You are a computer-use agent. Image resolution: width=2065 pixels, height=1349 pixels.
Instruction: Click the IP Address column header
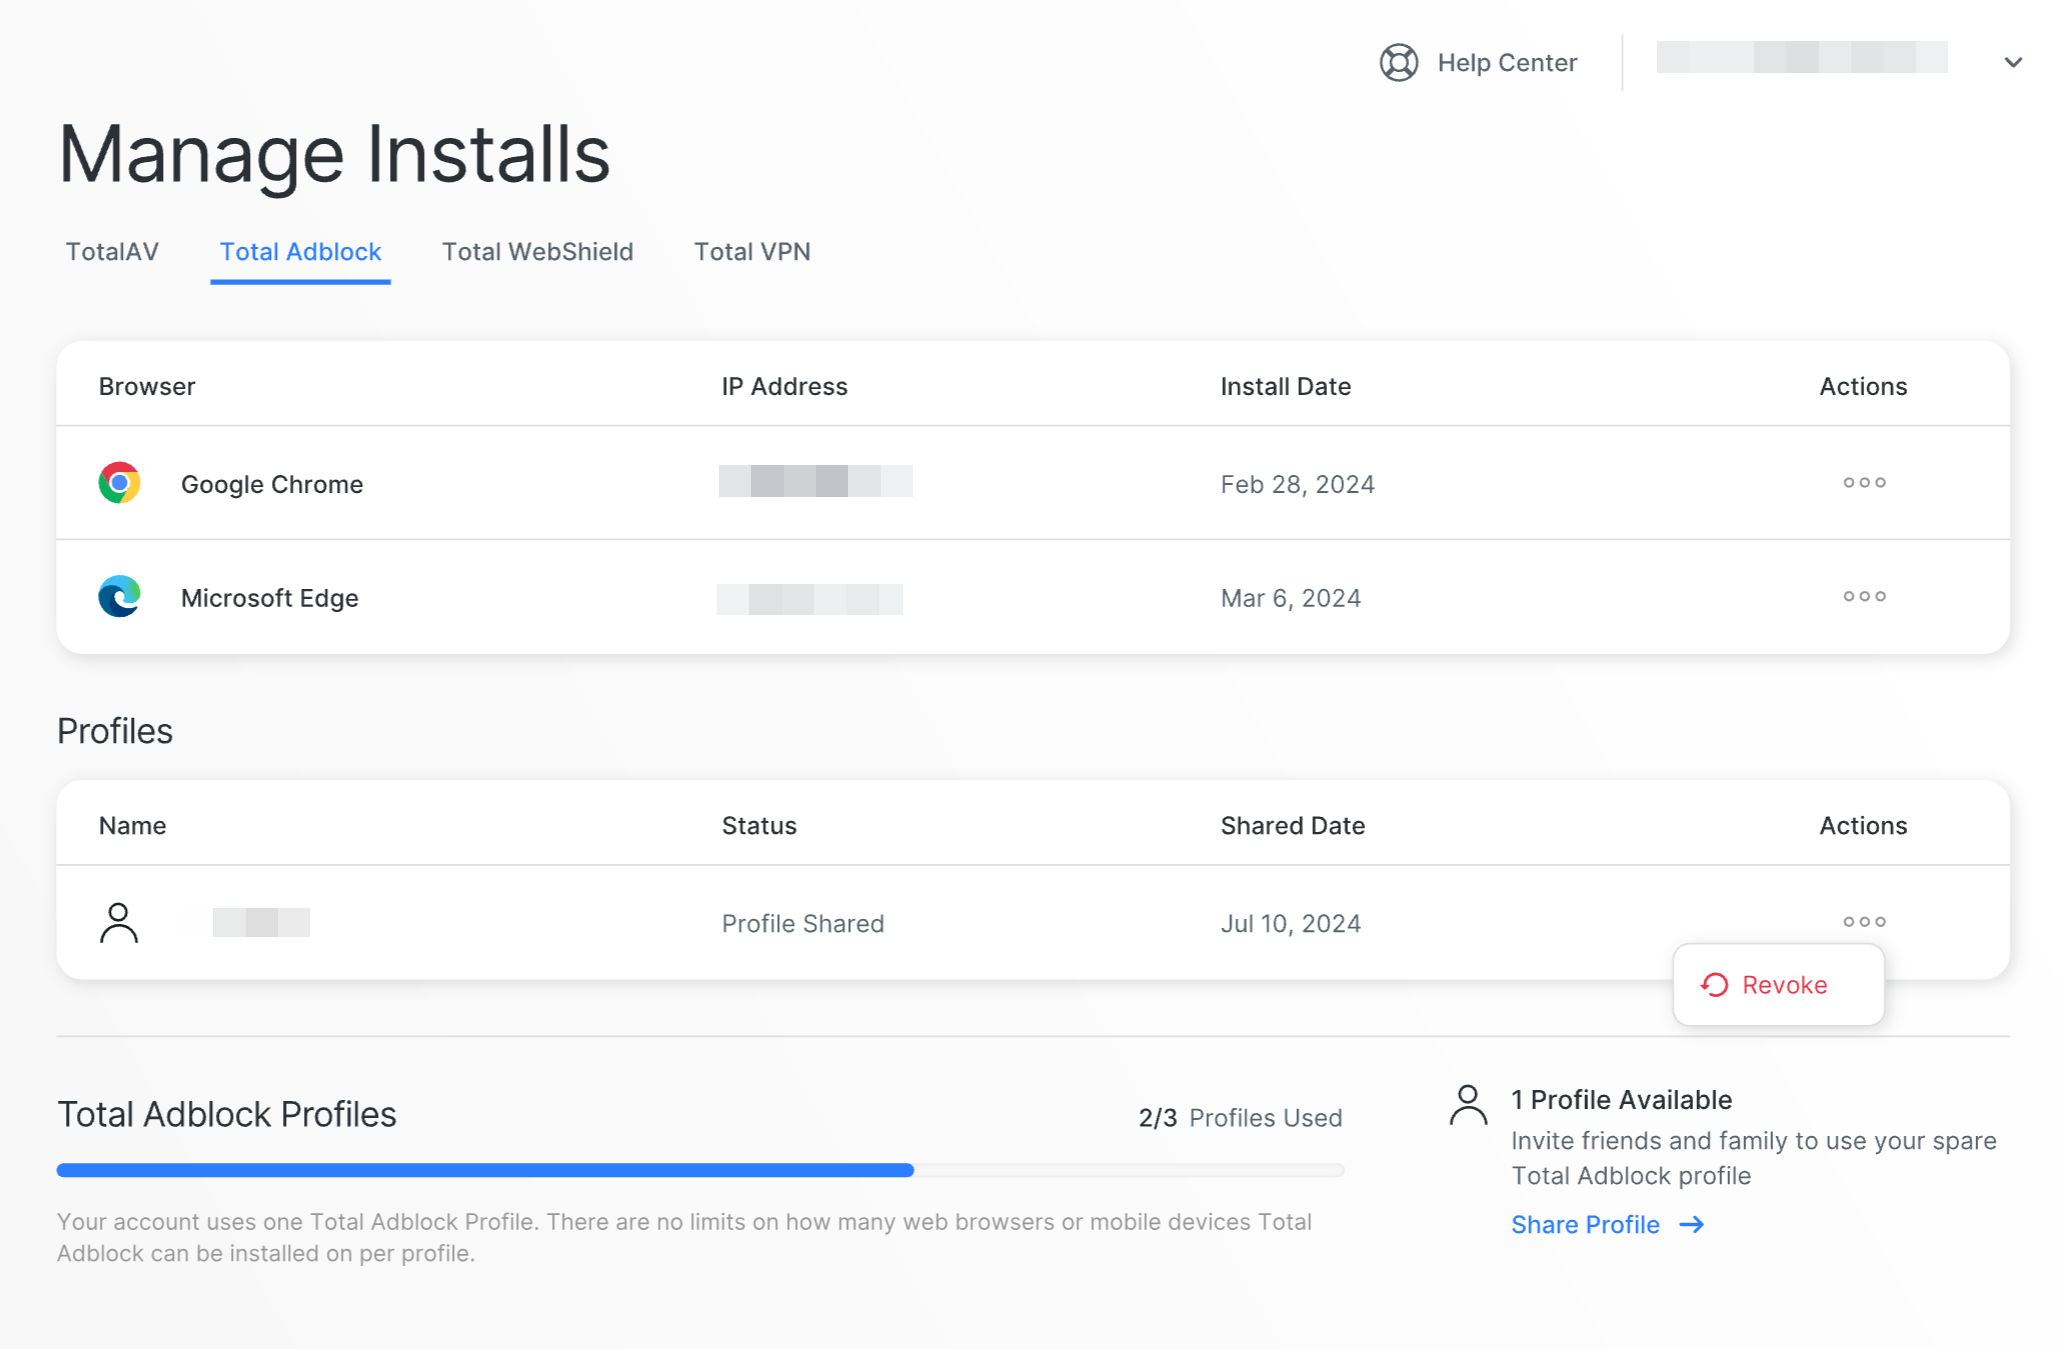click(784, 386)
